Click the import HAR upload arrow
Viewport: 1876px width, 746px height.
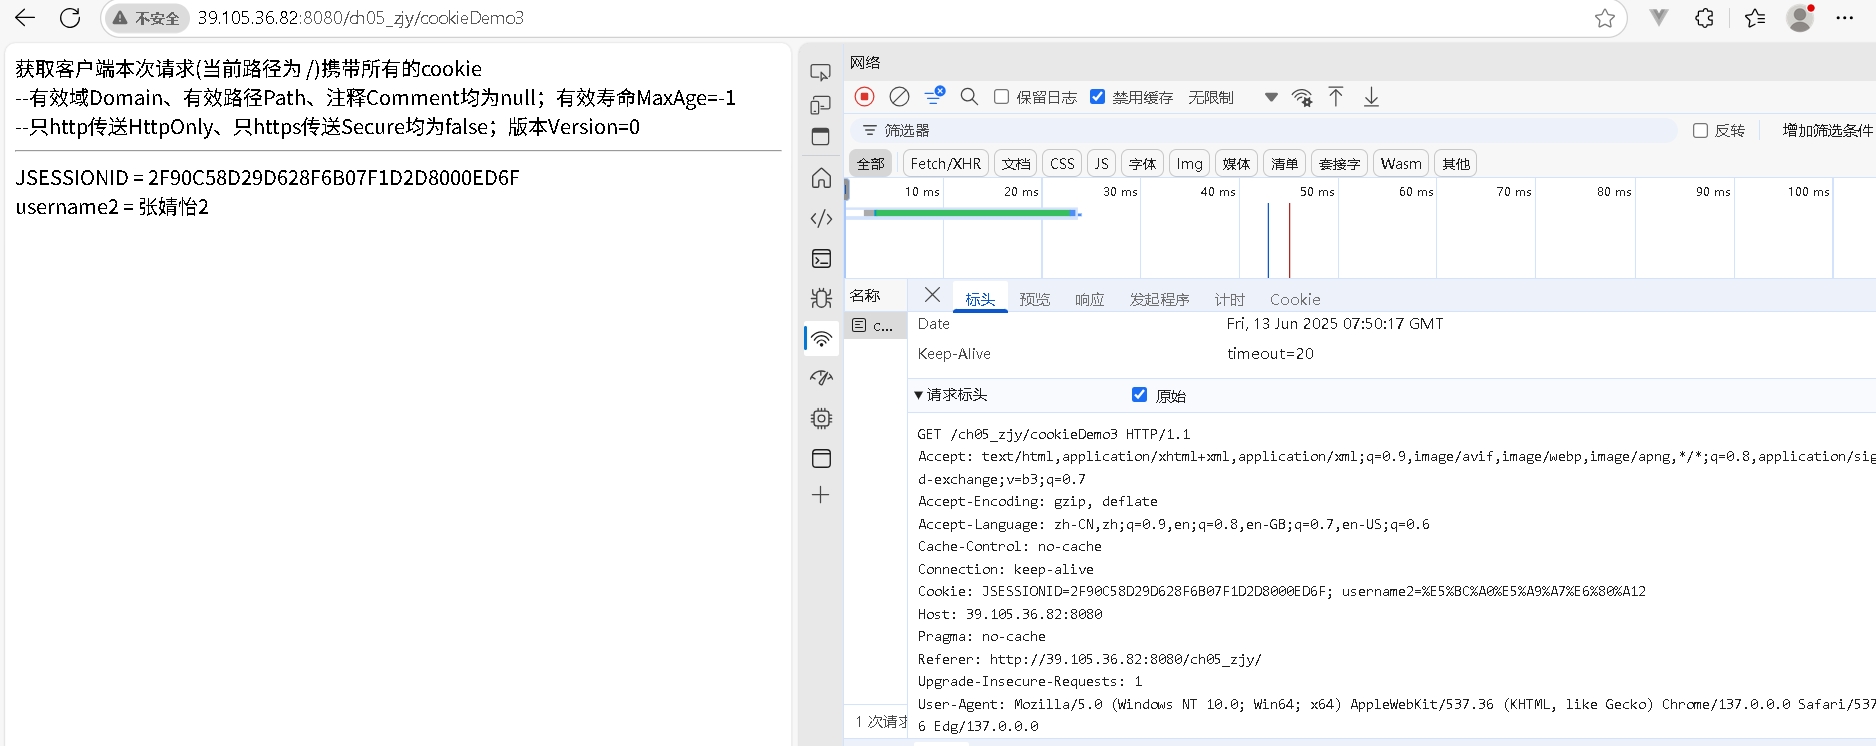click(1336, 97)
